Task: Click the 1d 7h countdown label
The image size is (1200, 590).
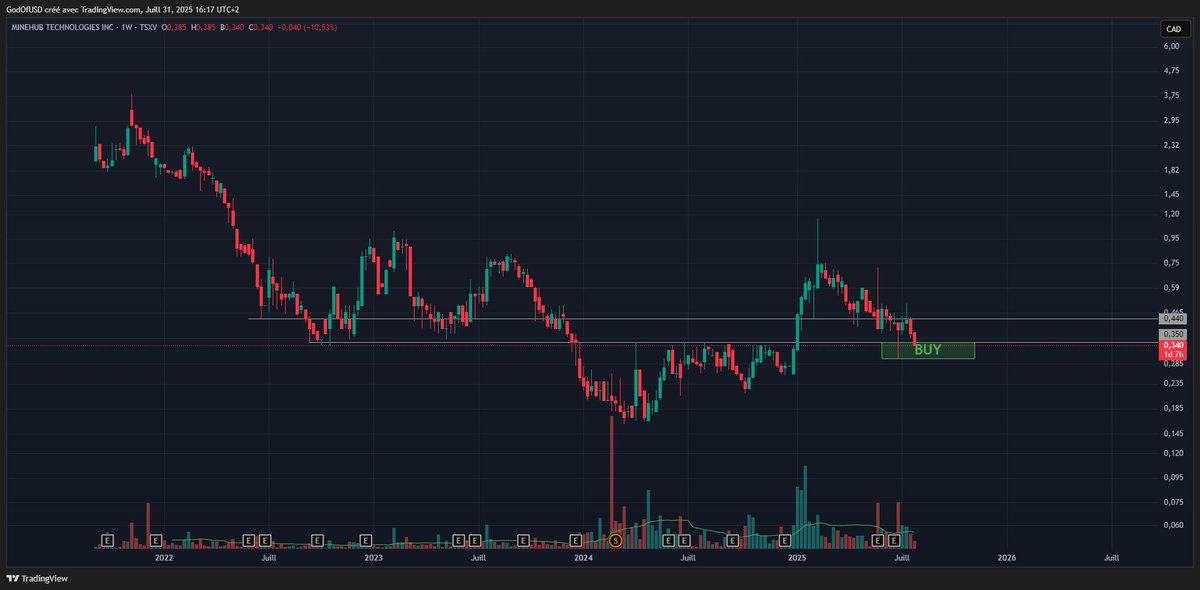Action: [x=1173, y=355]
